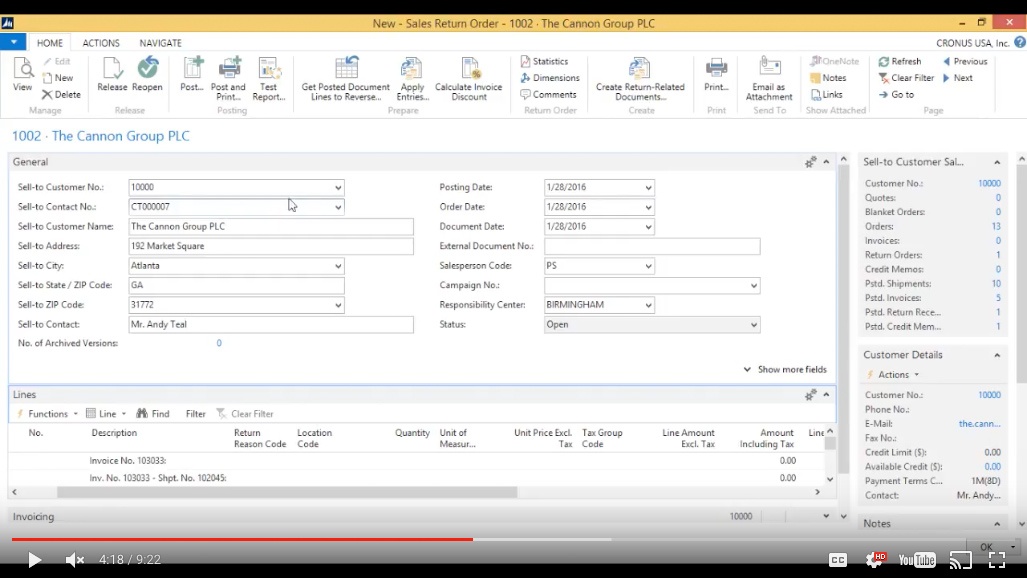
Task: Open the Functions menu in Lines
Action: [48, 414]
